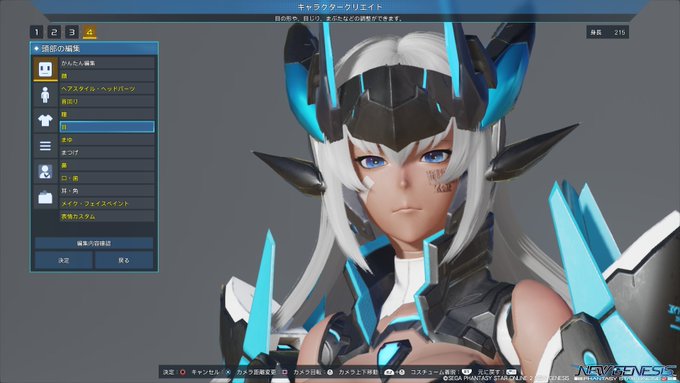The width and height of the screenshot is (680, 383).
Task: Select 鼻 menu entry
Action: pos(107,165)
